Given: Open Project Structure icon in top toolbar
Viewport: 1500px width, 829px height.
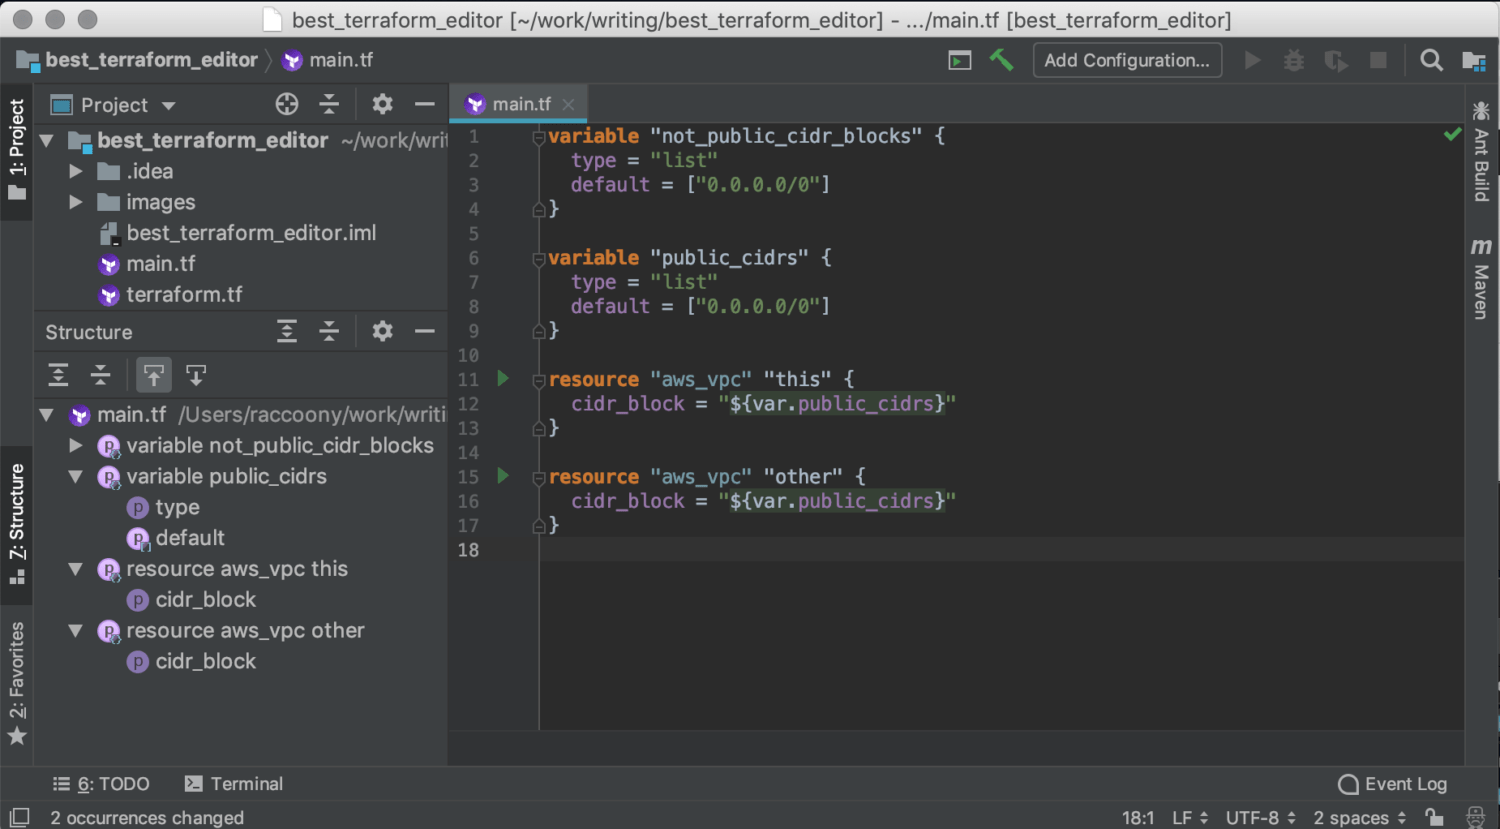Looking at the screenshot, I should point(1474,61).
